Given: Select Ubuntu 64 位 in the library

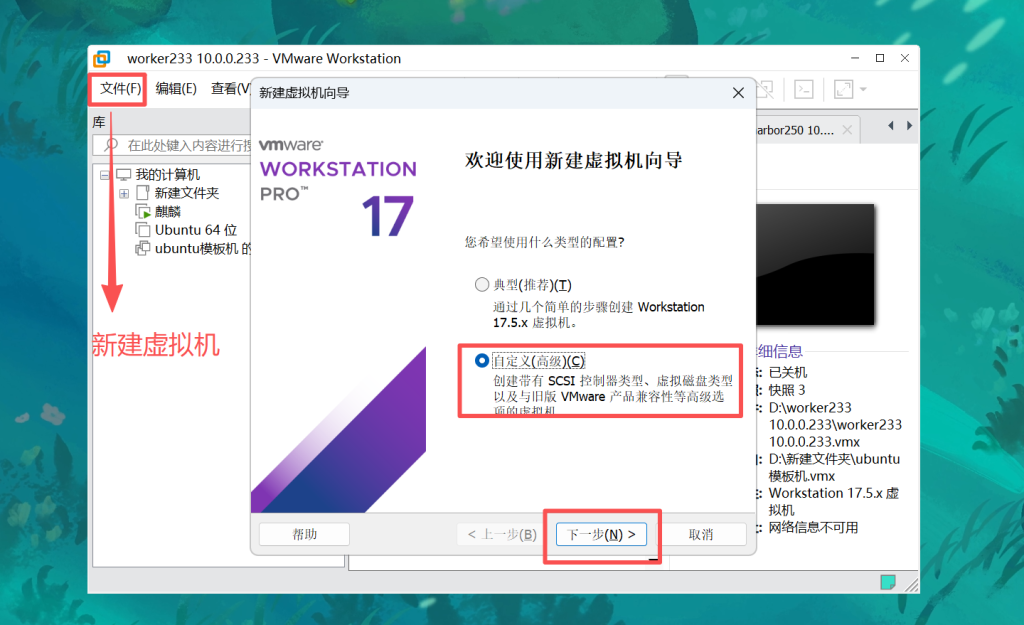Looking at the screenshot, I should [x=195, y=230].
